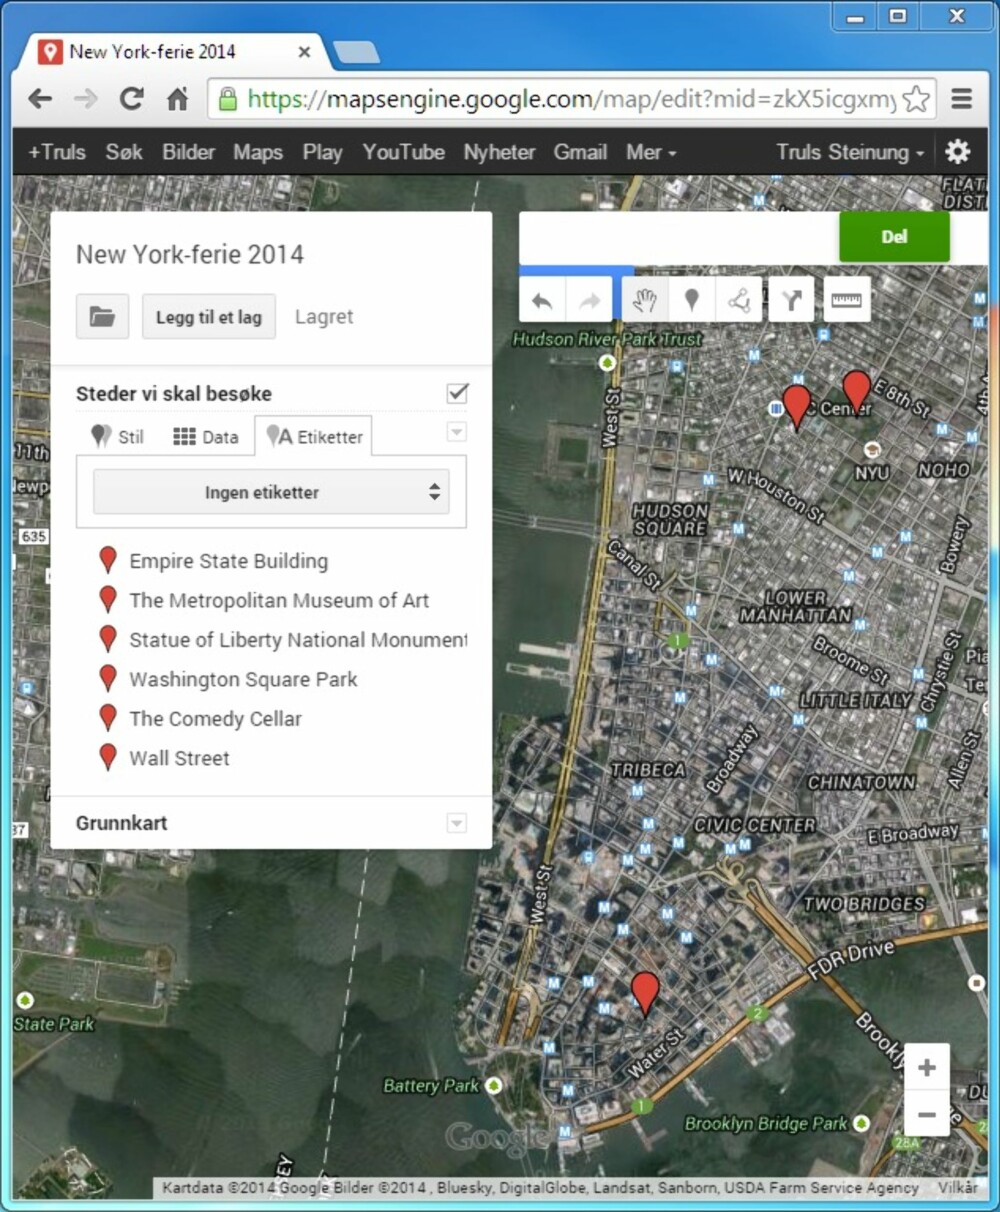Screen dimensions: 1000x1212
Task: Expand the Grunnkart options arrow
Action: coord(456,823)
